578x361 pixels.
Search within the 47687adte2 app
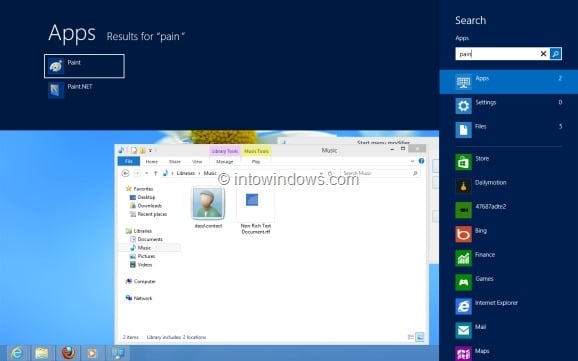(509, 210)
